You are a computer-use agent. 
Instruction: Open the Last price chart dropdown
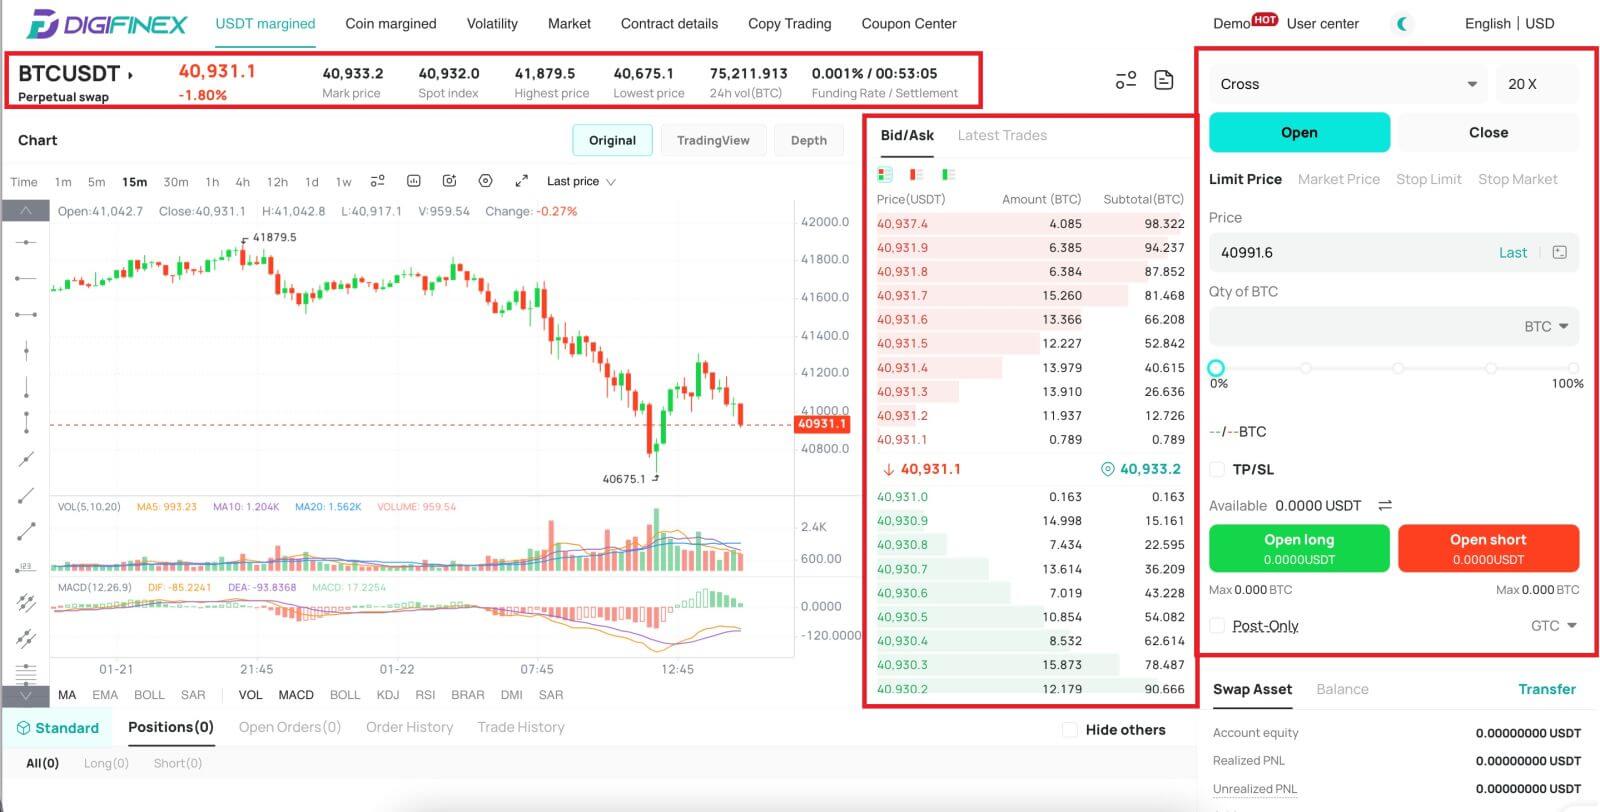[581, 181]
